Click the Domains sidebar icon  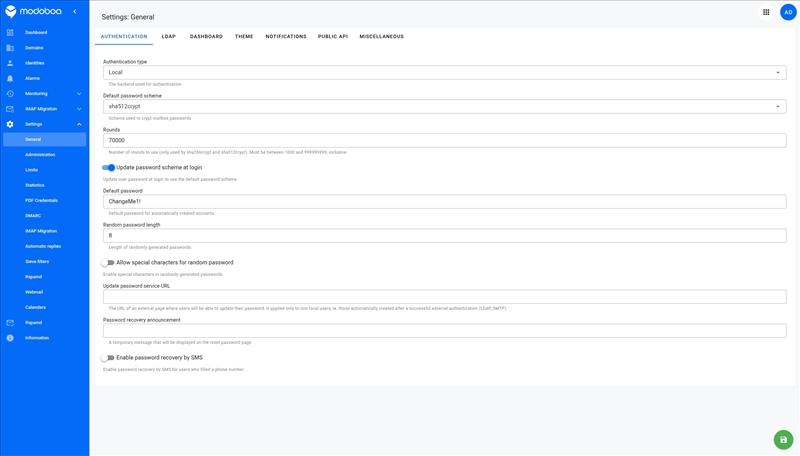click(x=10, y=48)
